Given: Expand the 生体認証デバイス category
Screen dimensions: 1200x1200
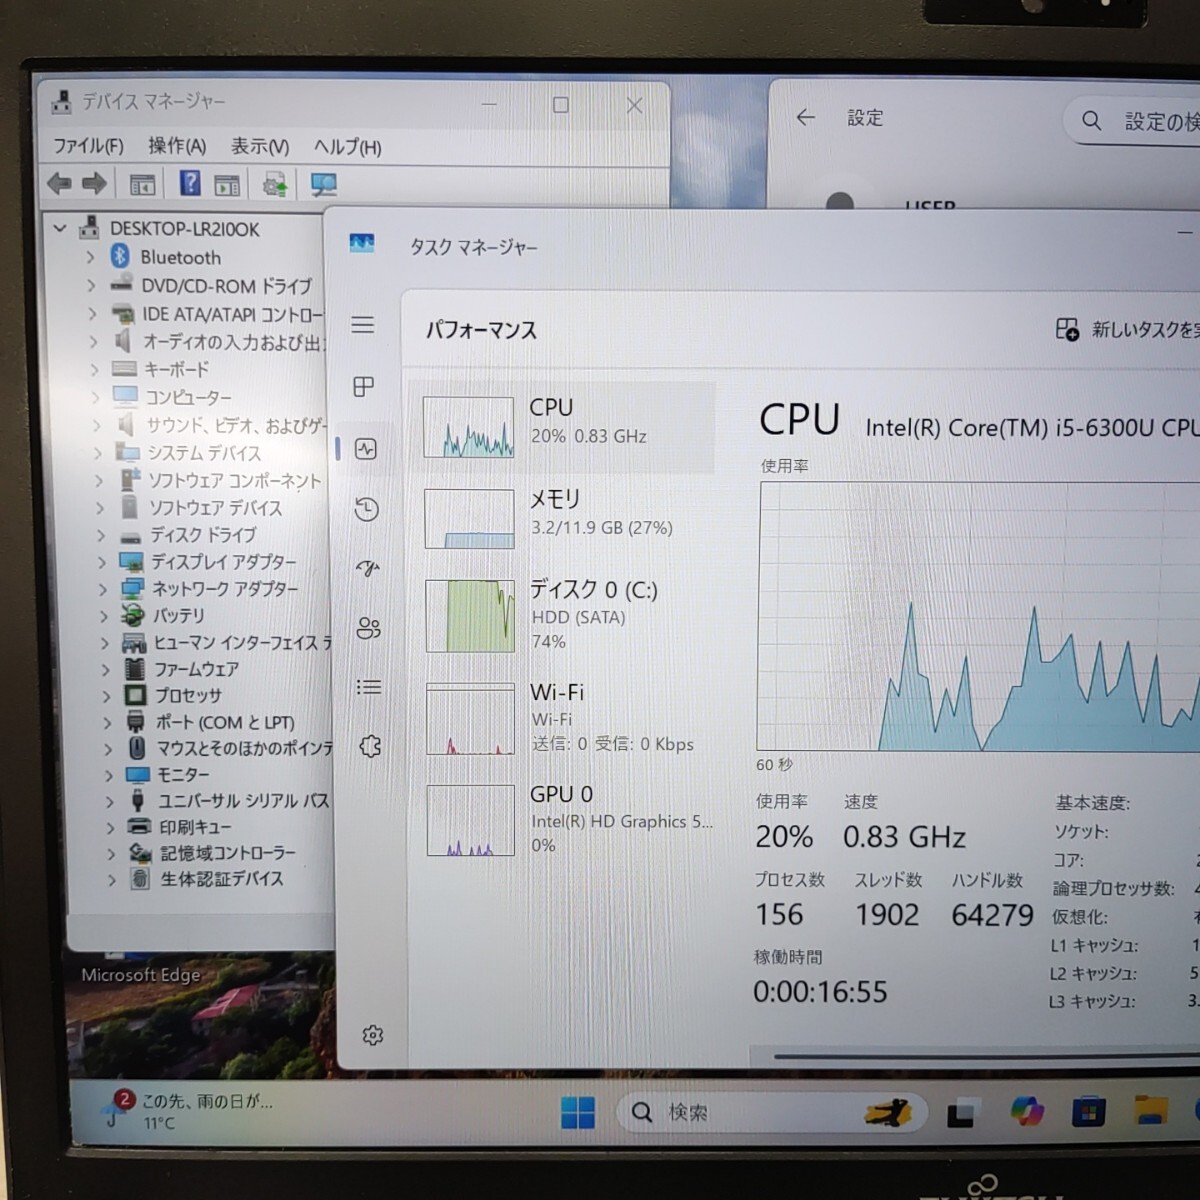Looking at the screenshot, I should (112, 880).
